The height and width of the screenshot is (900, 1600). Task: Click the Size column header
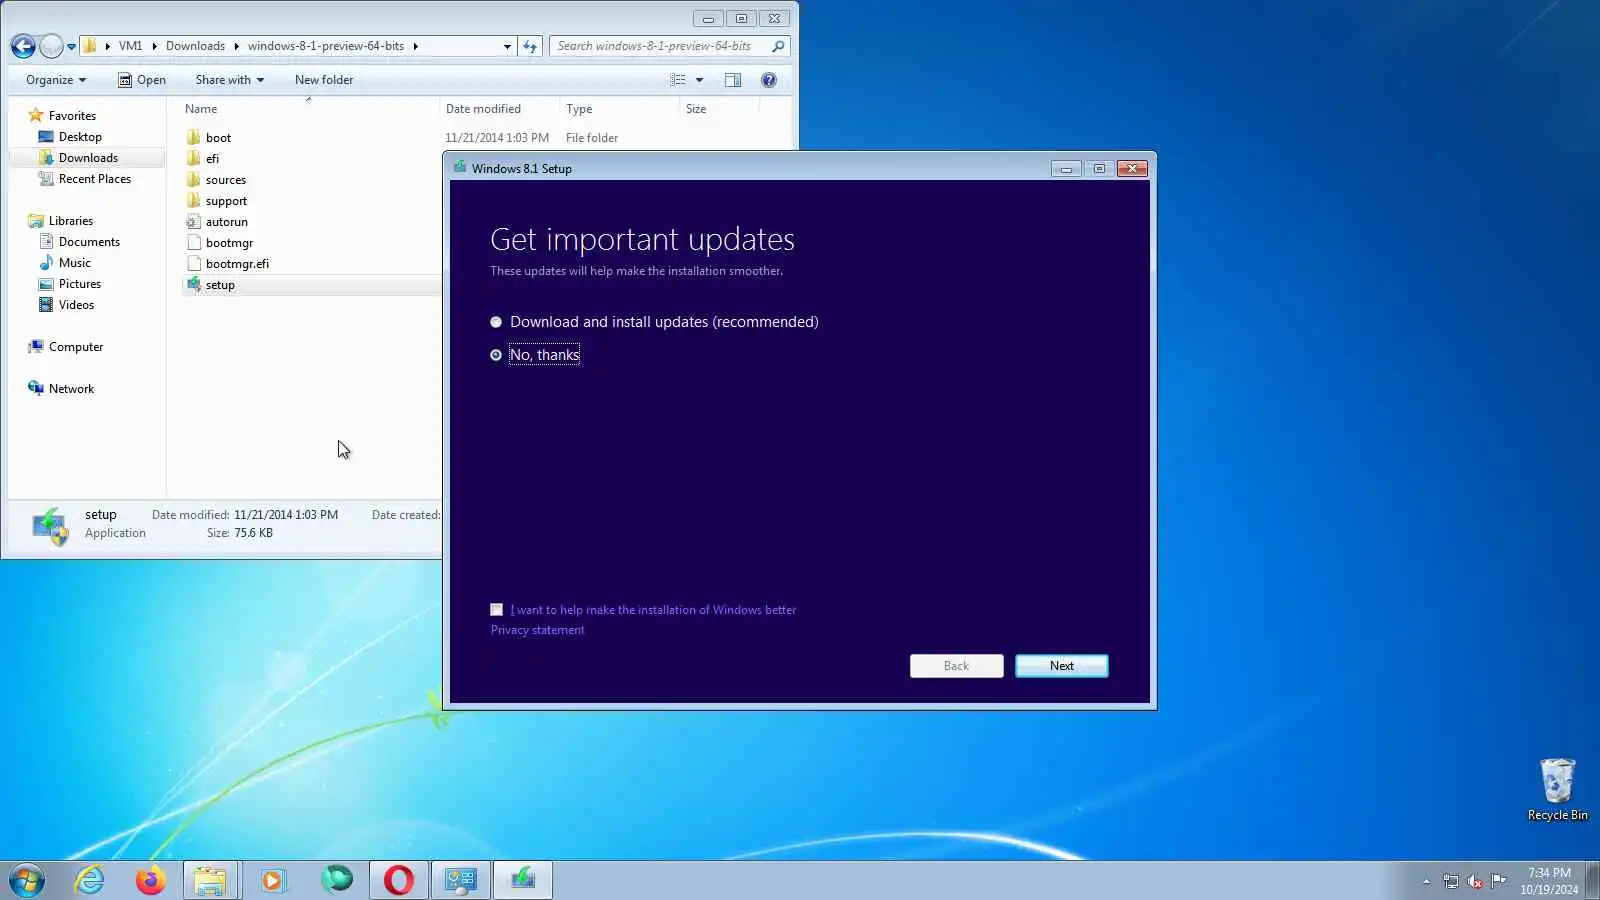click(x=718, y=109)
